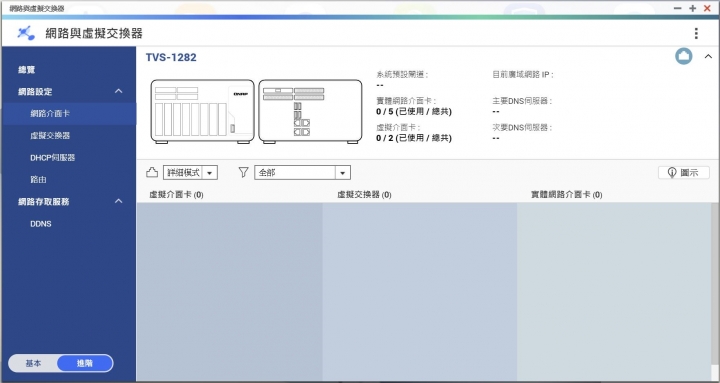720x383 pixels.
Task: Click the TVS-1282 device name
Action: [x=171, y=57]
